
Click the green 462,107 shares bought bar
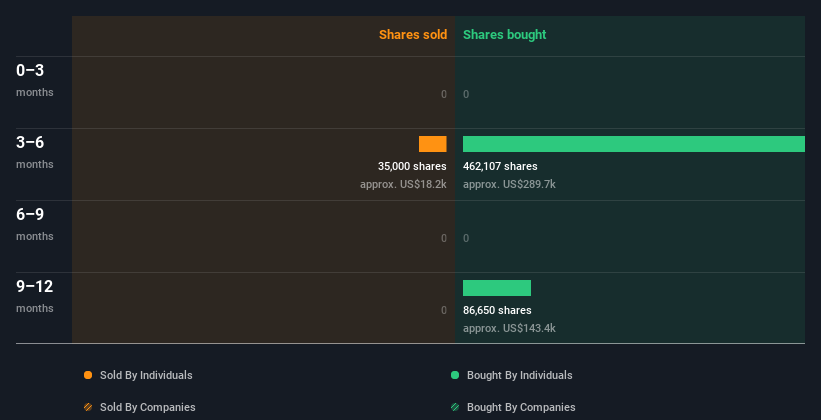tap(634, 144)
